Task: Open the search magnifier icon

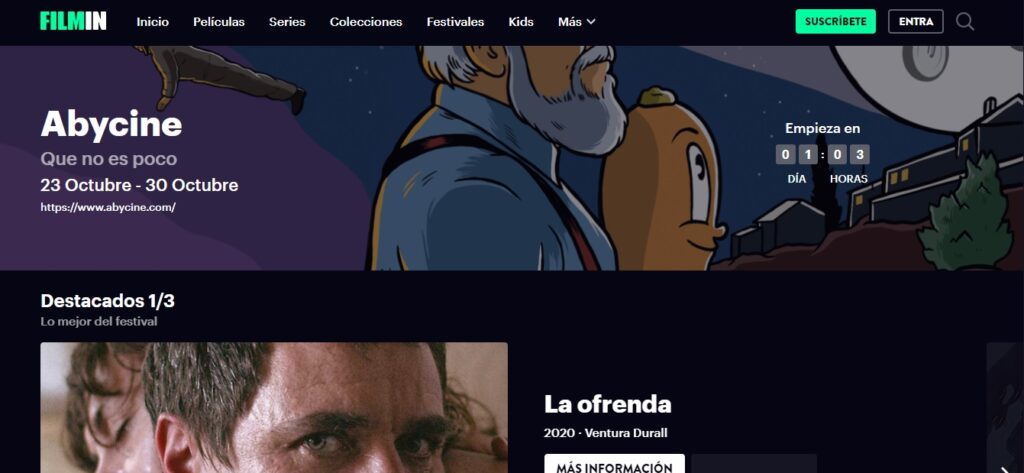Action: [x=965, y=22]
